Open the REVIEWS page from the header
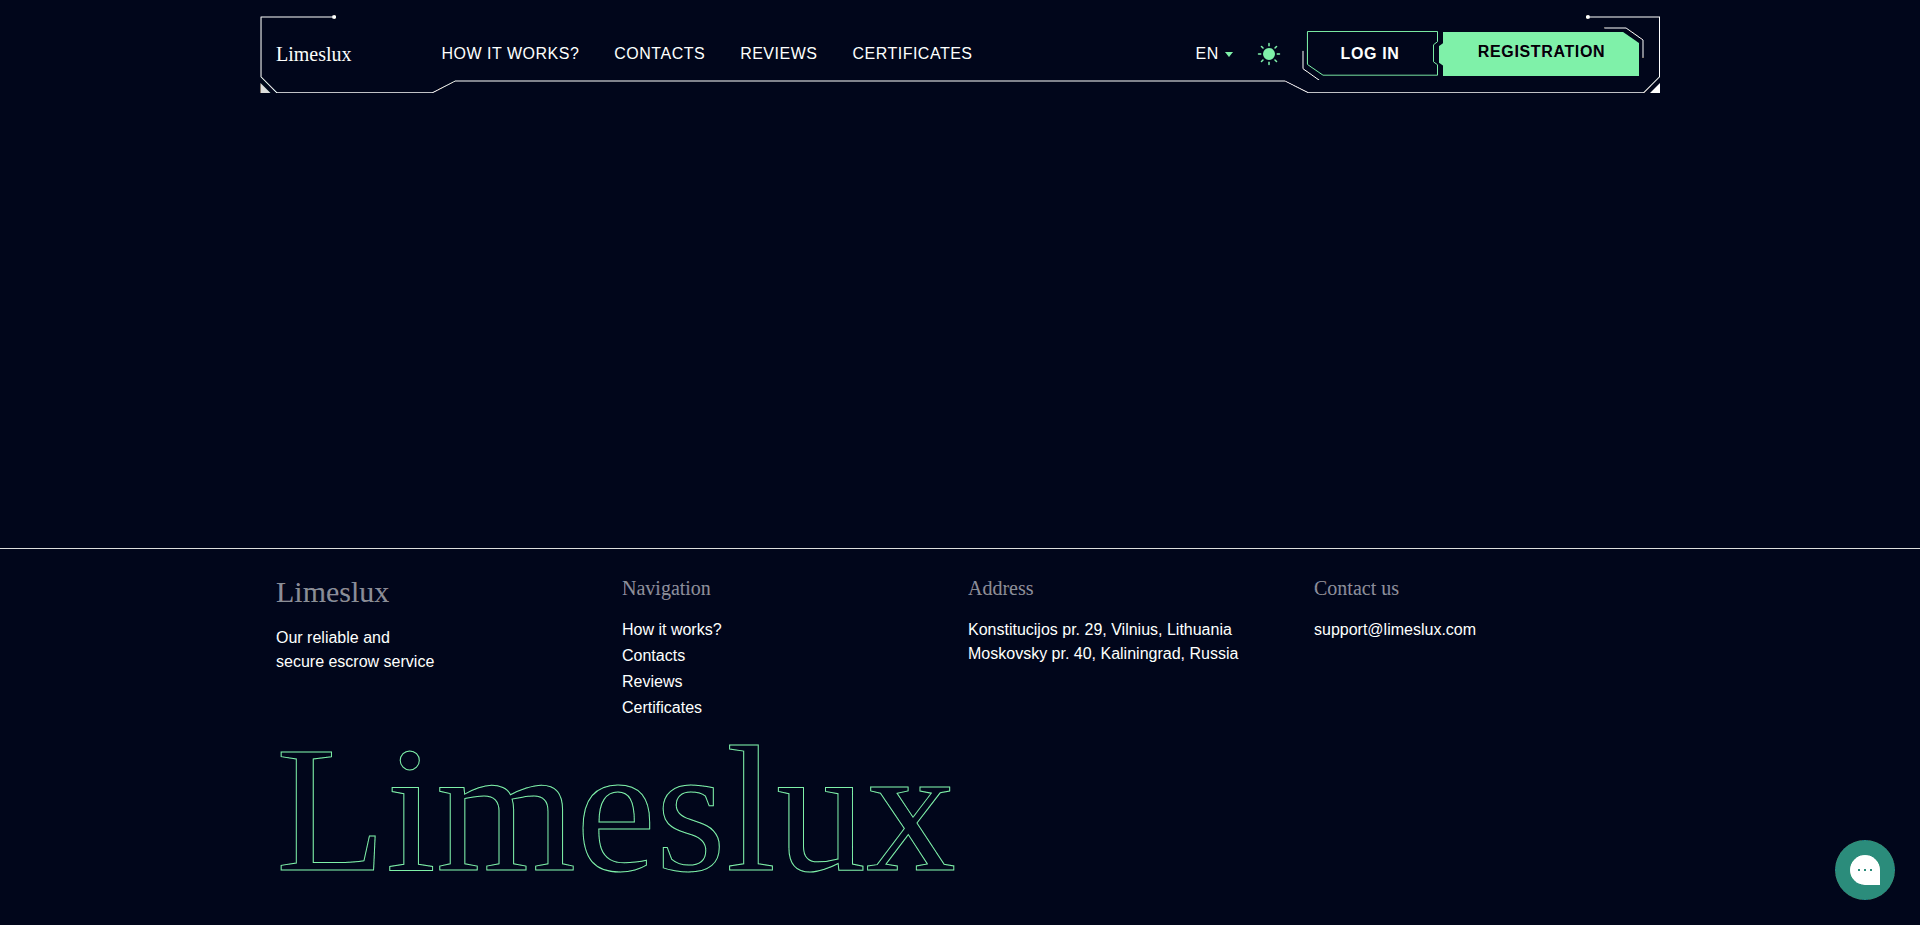The height and width of the screenshot is (925, 1920). [778, 53]
